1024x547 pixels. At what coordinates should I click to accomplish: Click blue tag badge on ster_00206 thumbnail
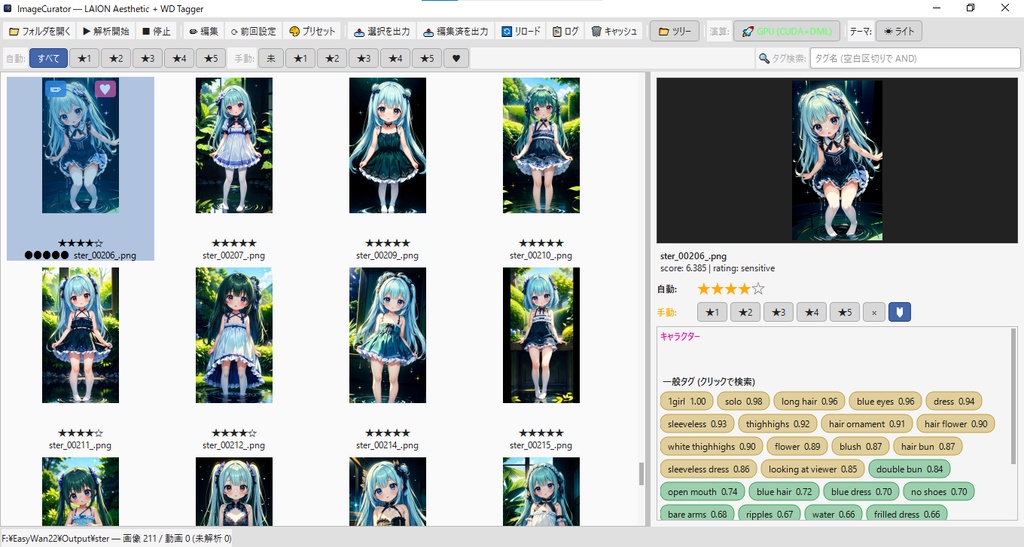tap(55, 88)
